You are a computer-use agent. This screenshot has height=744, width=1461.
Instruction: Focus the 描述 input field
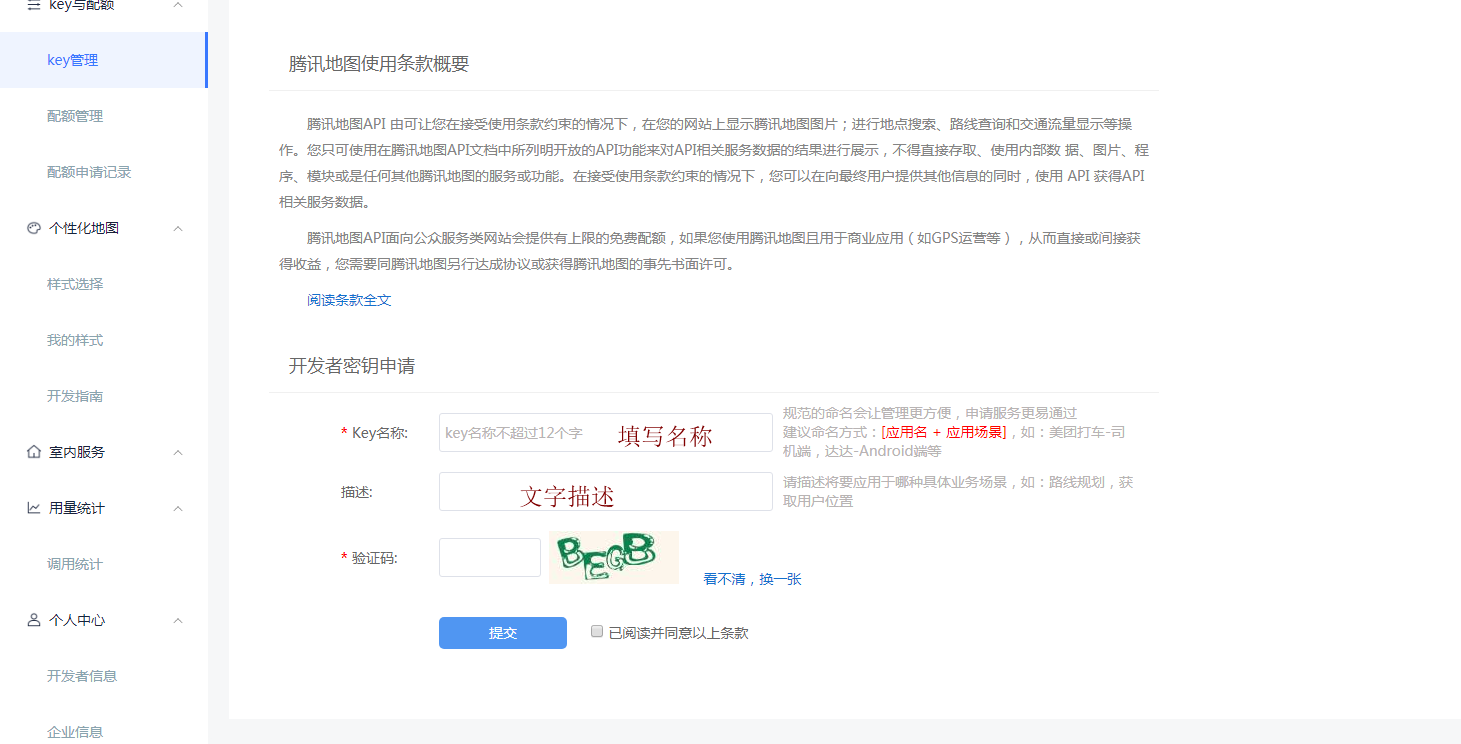coord(605,491)
